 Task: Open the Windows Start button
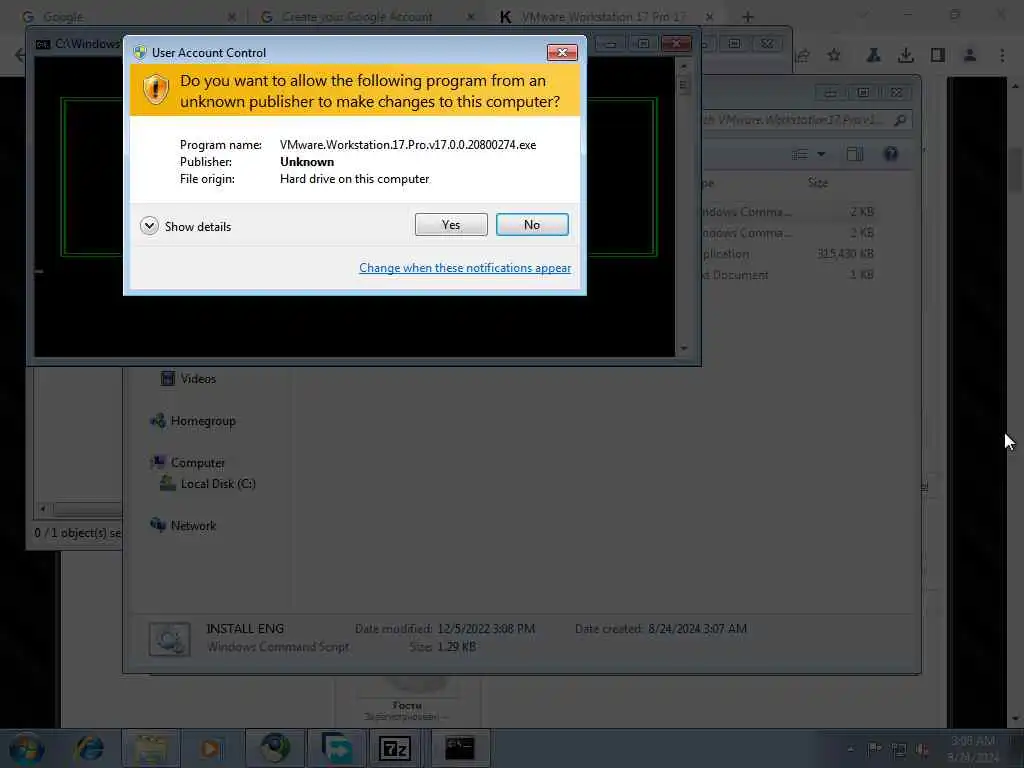(26, 748)
